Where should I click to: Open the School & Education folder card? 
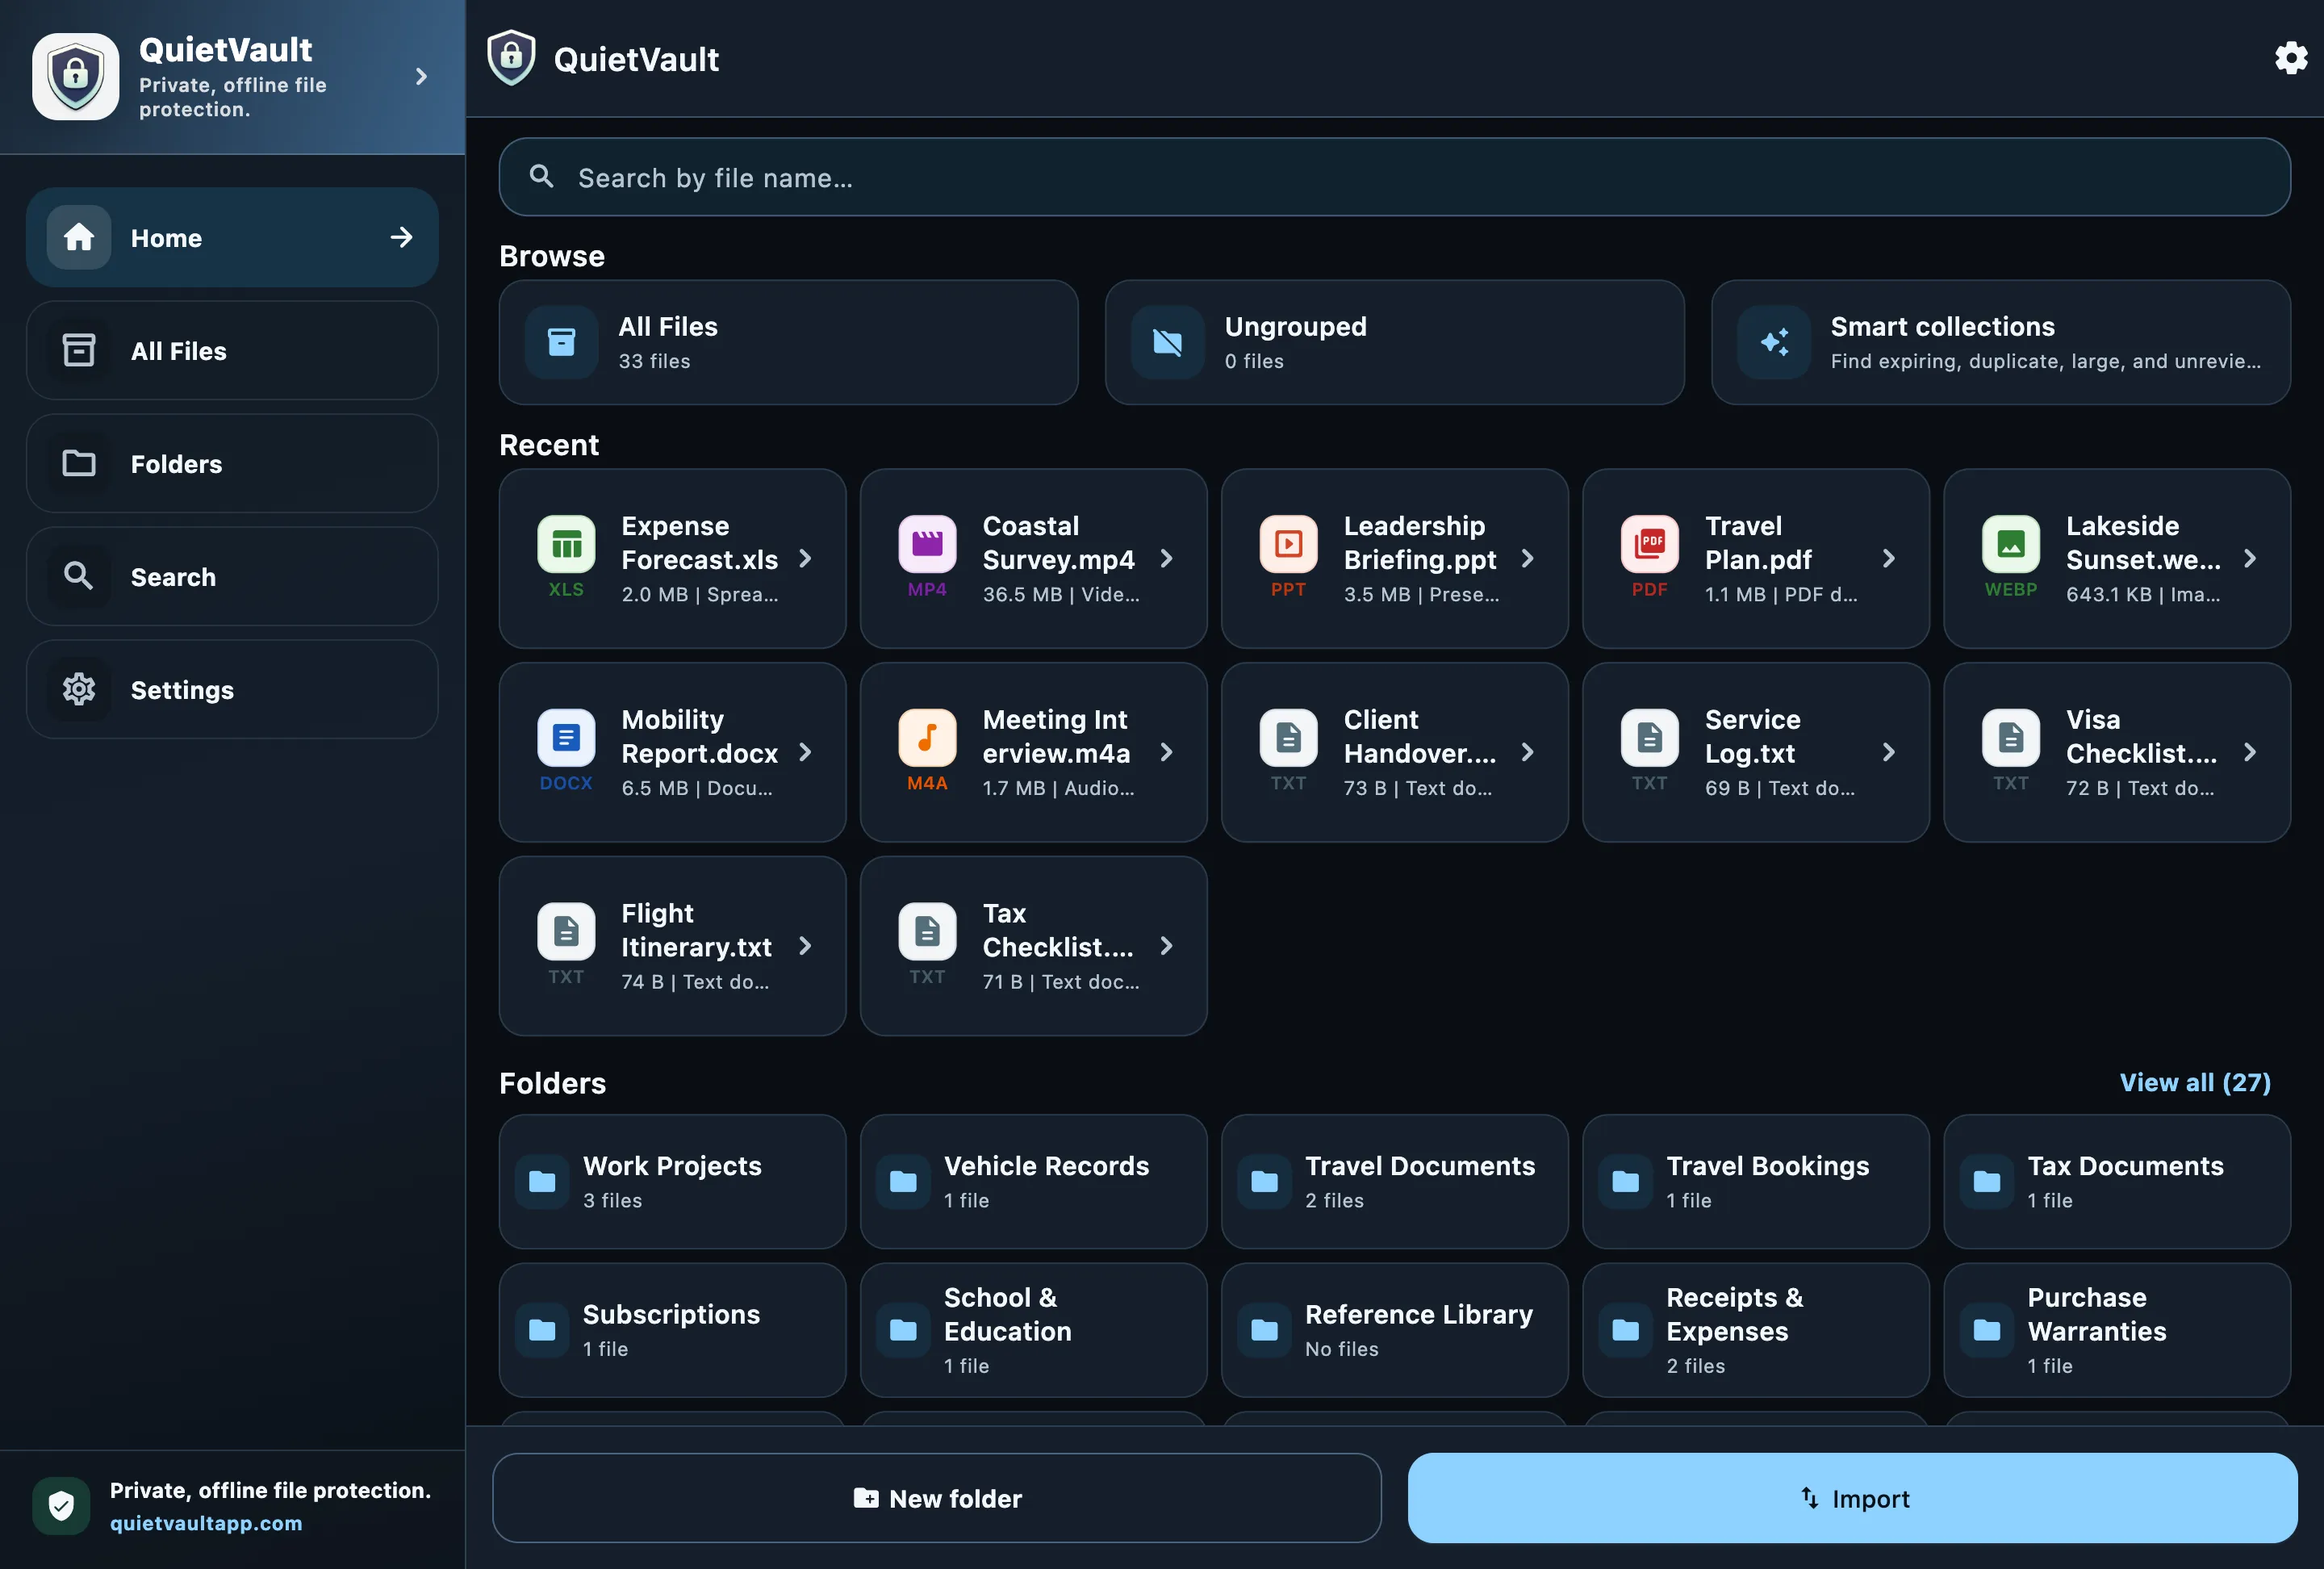tap(1033, 1330)
